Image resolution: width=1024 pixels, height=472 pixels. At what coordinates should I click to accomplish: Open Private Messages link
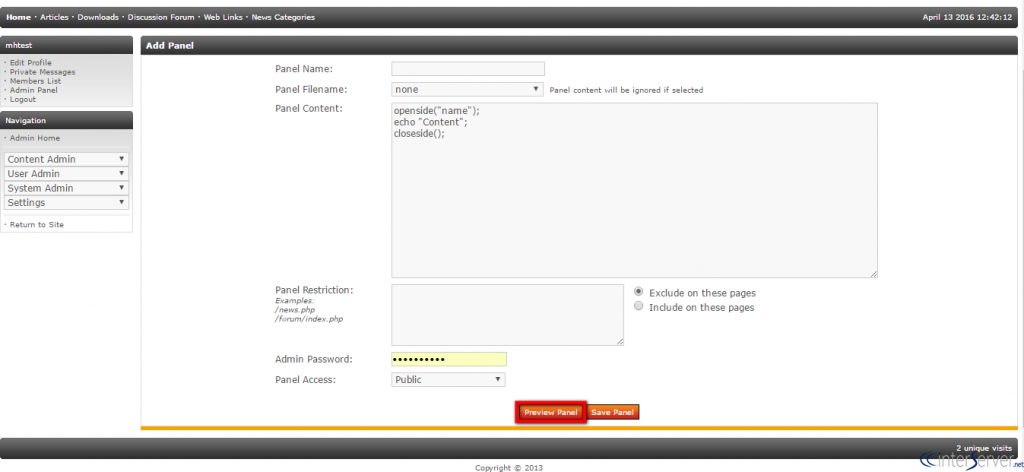(42, 72)
